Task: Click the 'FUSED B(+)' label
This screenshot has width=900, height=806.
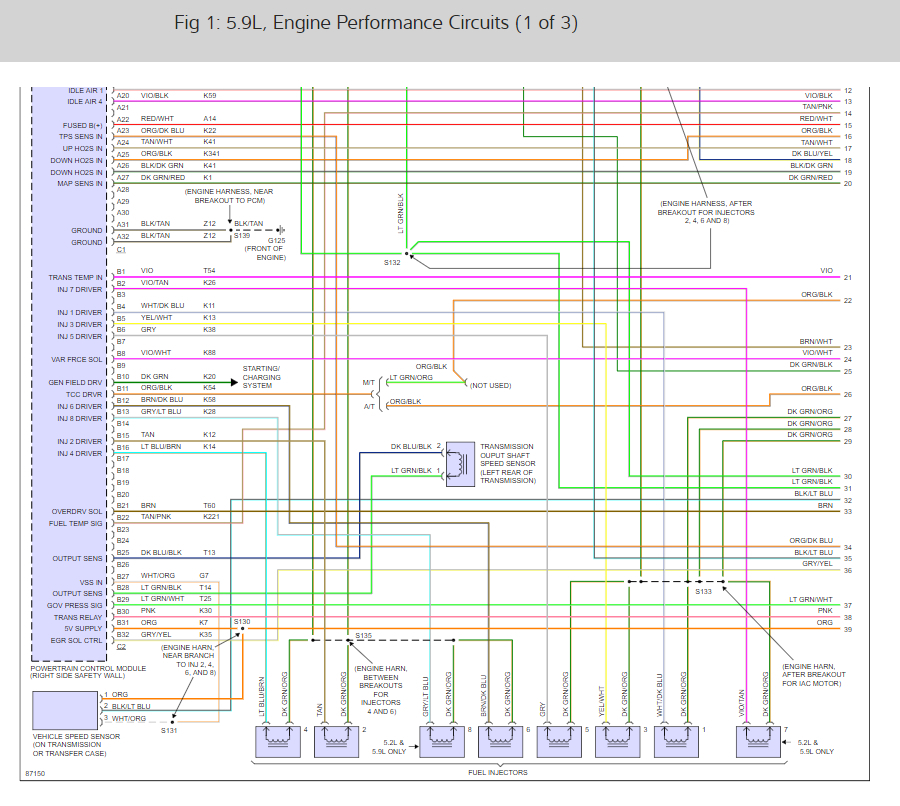Action: [83, 125]
